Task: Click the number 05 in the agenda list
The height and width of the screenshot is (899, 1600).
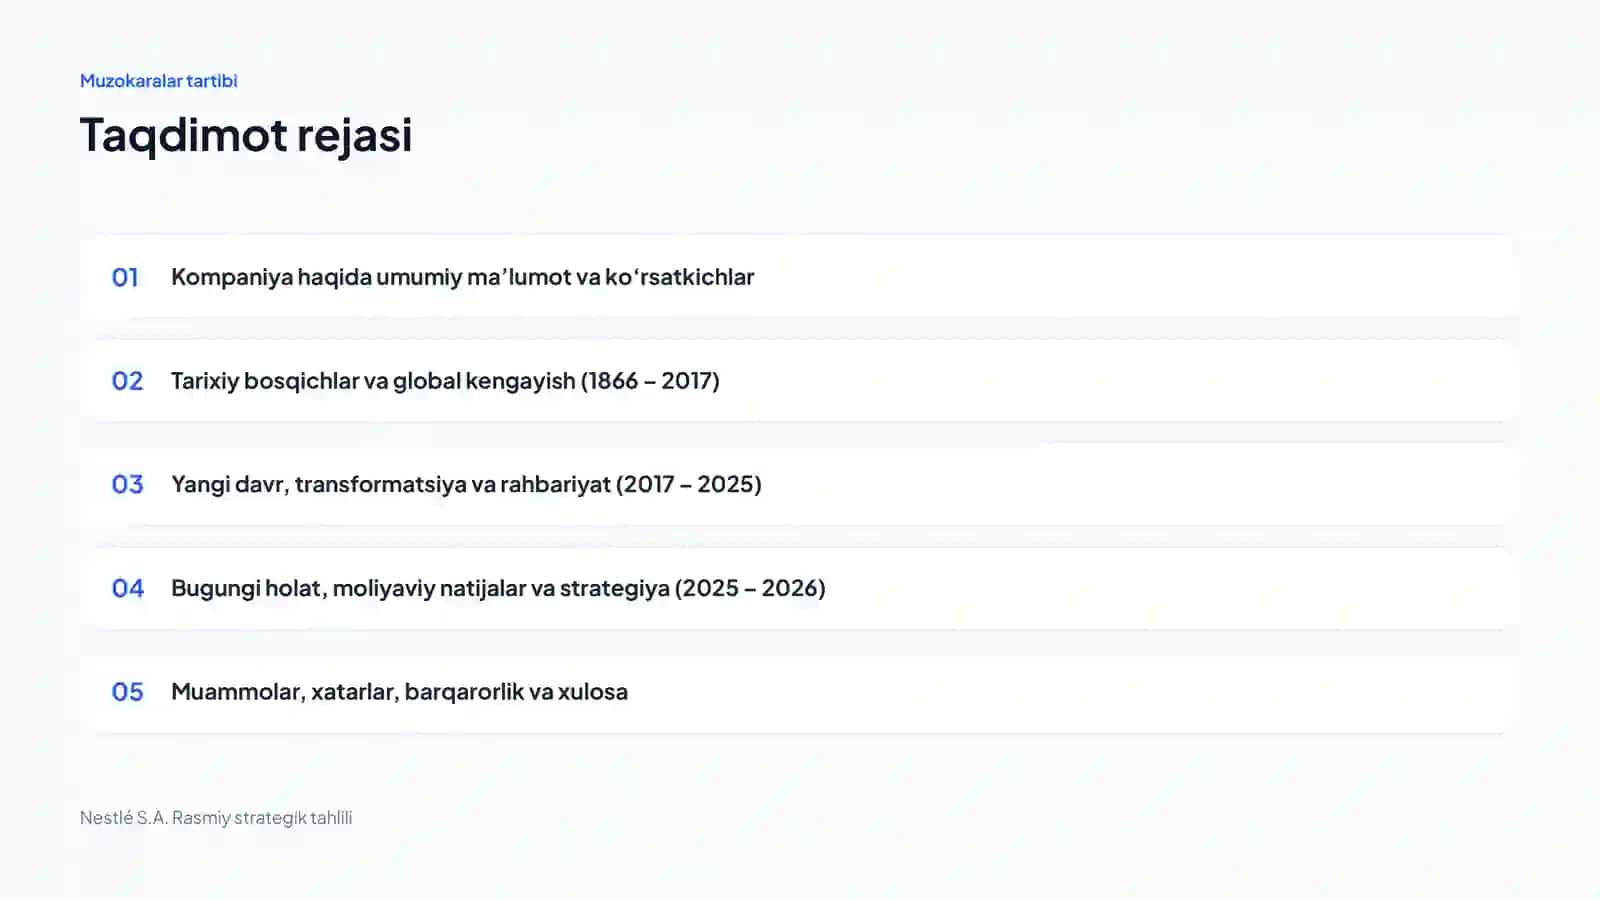Action: click(127, 692)
